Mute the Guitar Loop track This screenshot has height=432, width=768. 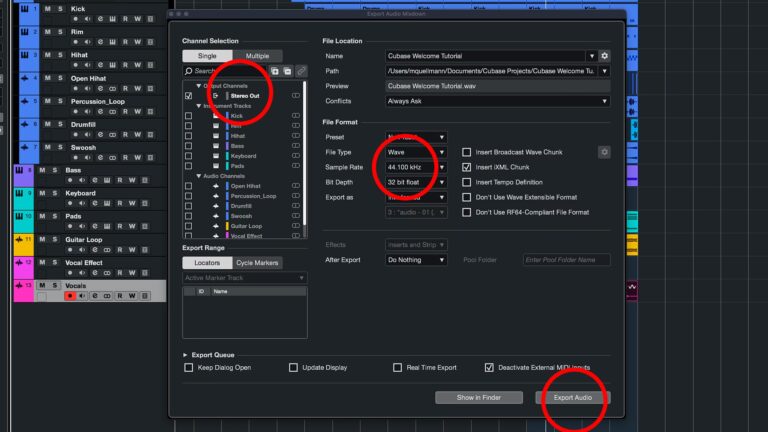(x=43, y=240)
